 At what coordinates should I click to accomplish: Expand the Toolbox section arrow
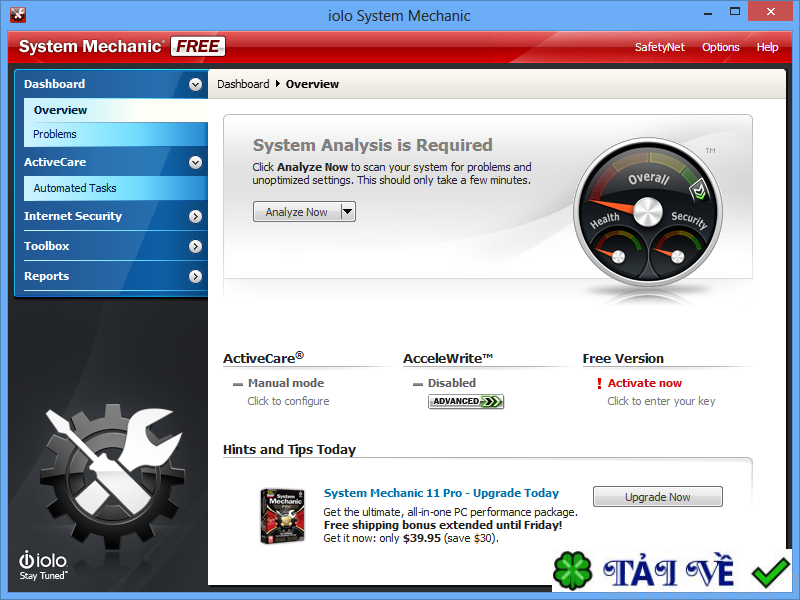click(195, 246)
